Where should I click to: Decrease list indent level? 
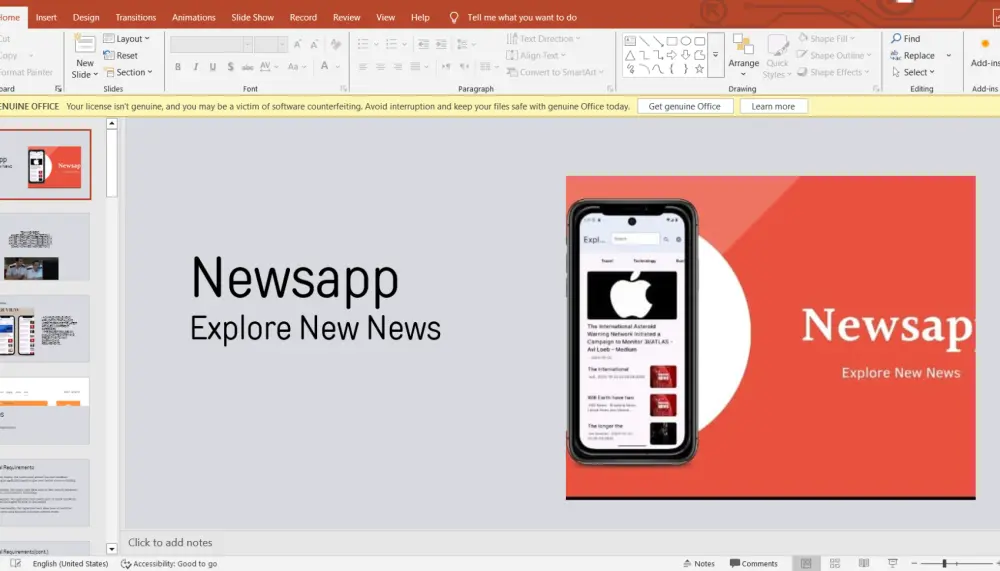[423, 44]
